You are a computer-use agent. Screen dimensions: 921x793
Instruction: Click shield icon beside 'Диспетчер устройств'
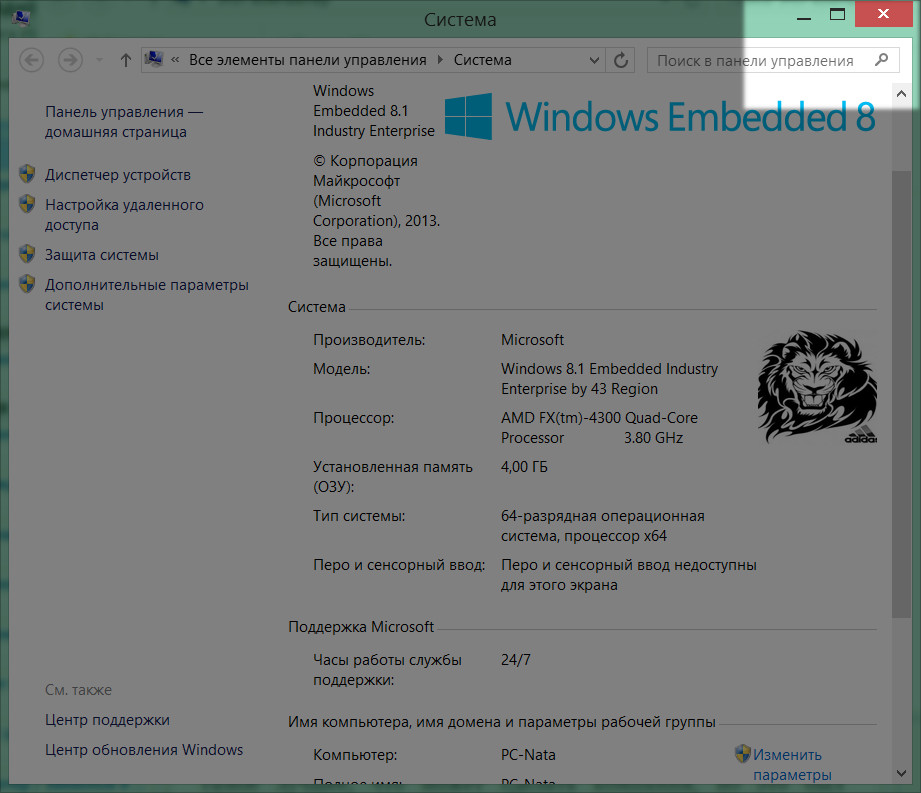[27, 174]
